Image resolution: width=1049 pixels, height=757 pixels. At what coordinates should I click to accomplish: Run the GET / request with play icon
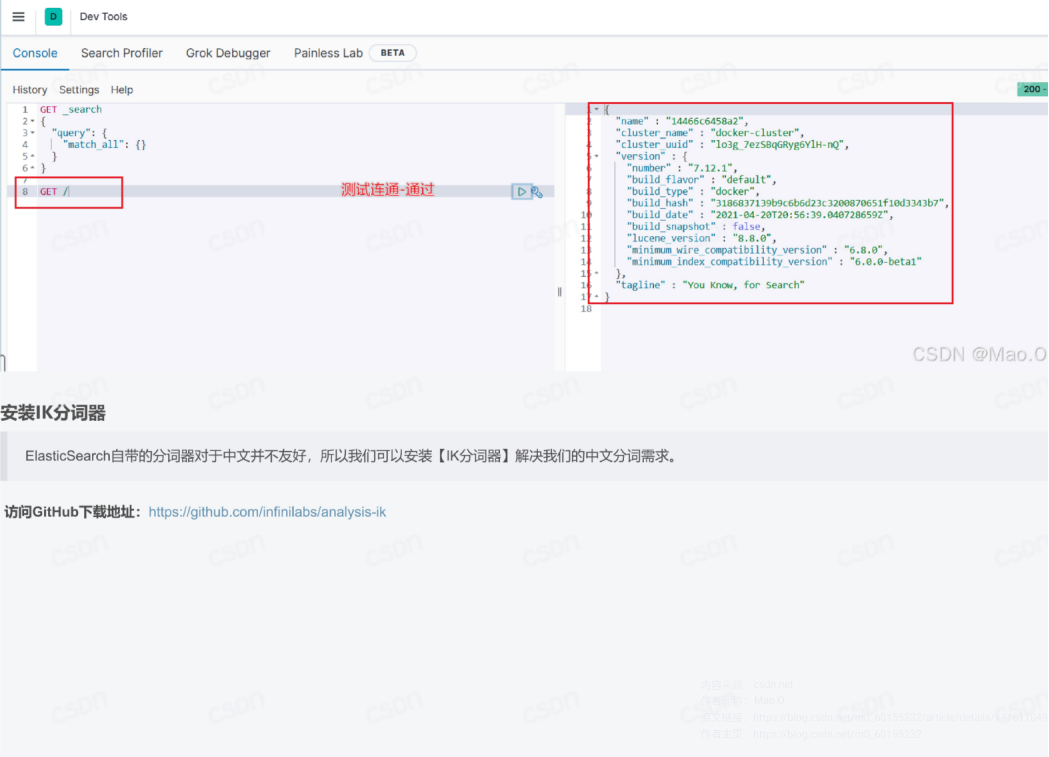tap(521, 192)
